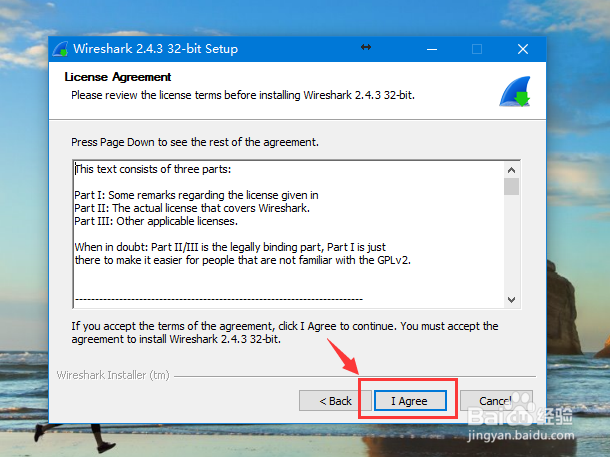Click the disabled maximize button in title bar
610x457 pixels.
coord(477,49)
